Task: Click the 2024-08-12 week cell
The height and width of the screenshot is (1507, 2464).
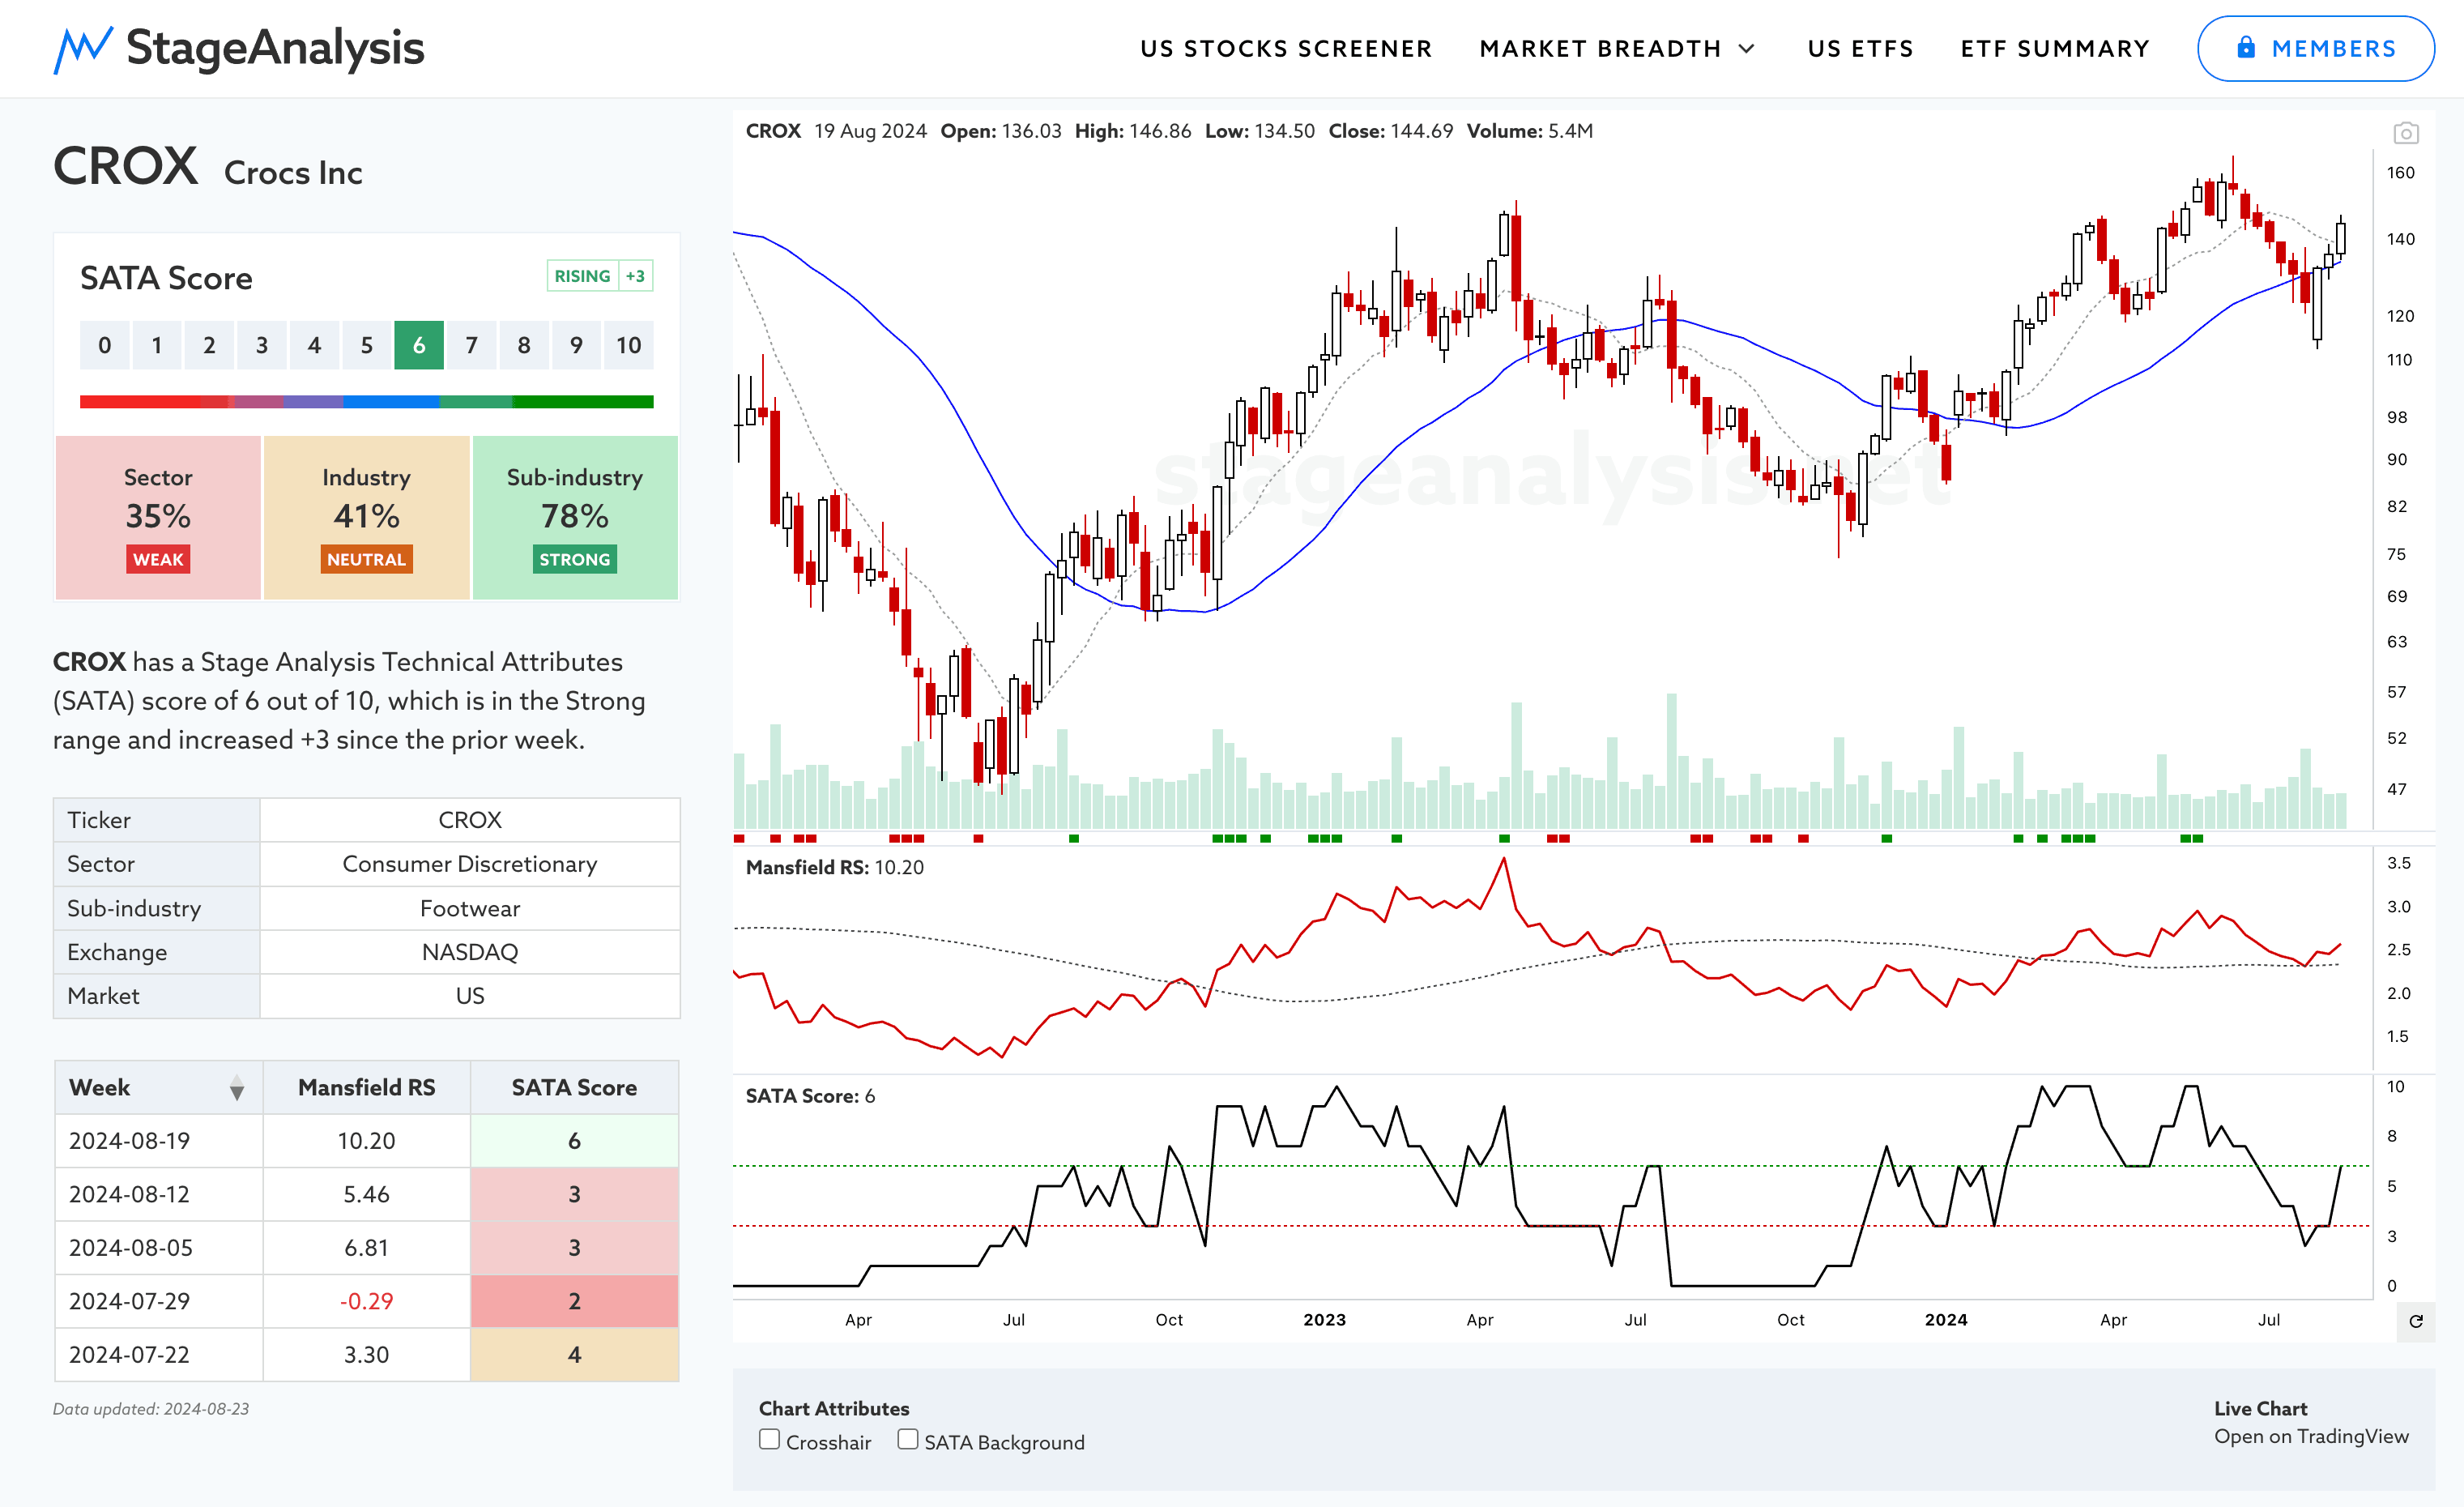Action: pos(158,1194)
